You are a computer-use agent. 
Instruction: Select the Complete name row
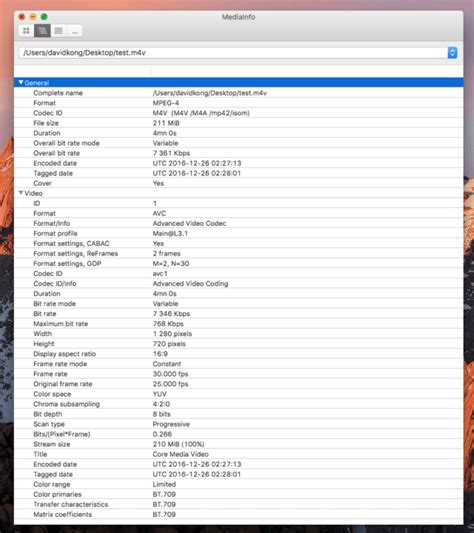[x=238, y=93]
